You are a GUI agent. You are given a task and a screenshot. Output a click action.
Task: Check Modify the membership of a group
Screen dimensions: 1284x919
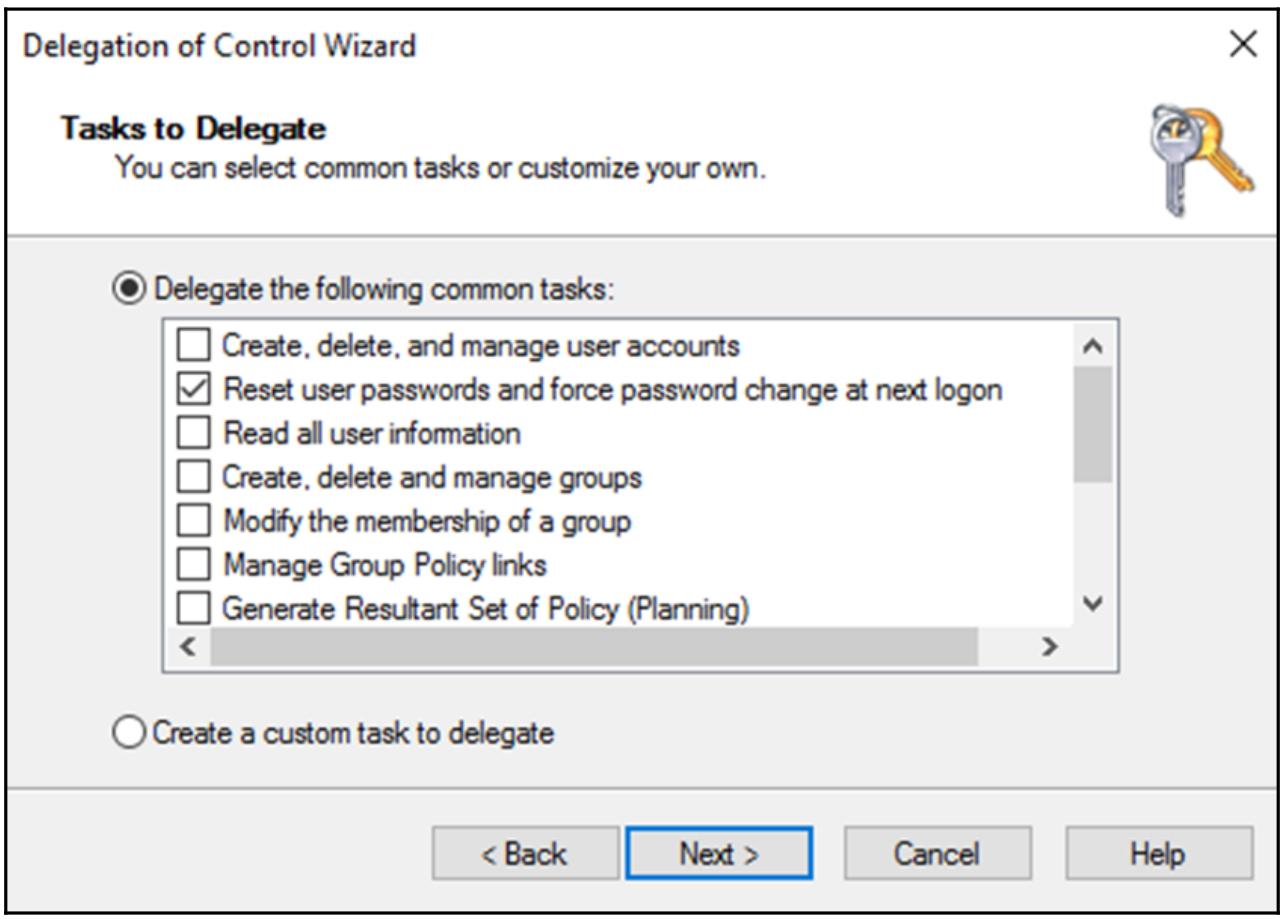[x=194, y=522]
